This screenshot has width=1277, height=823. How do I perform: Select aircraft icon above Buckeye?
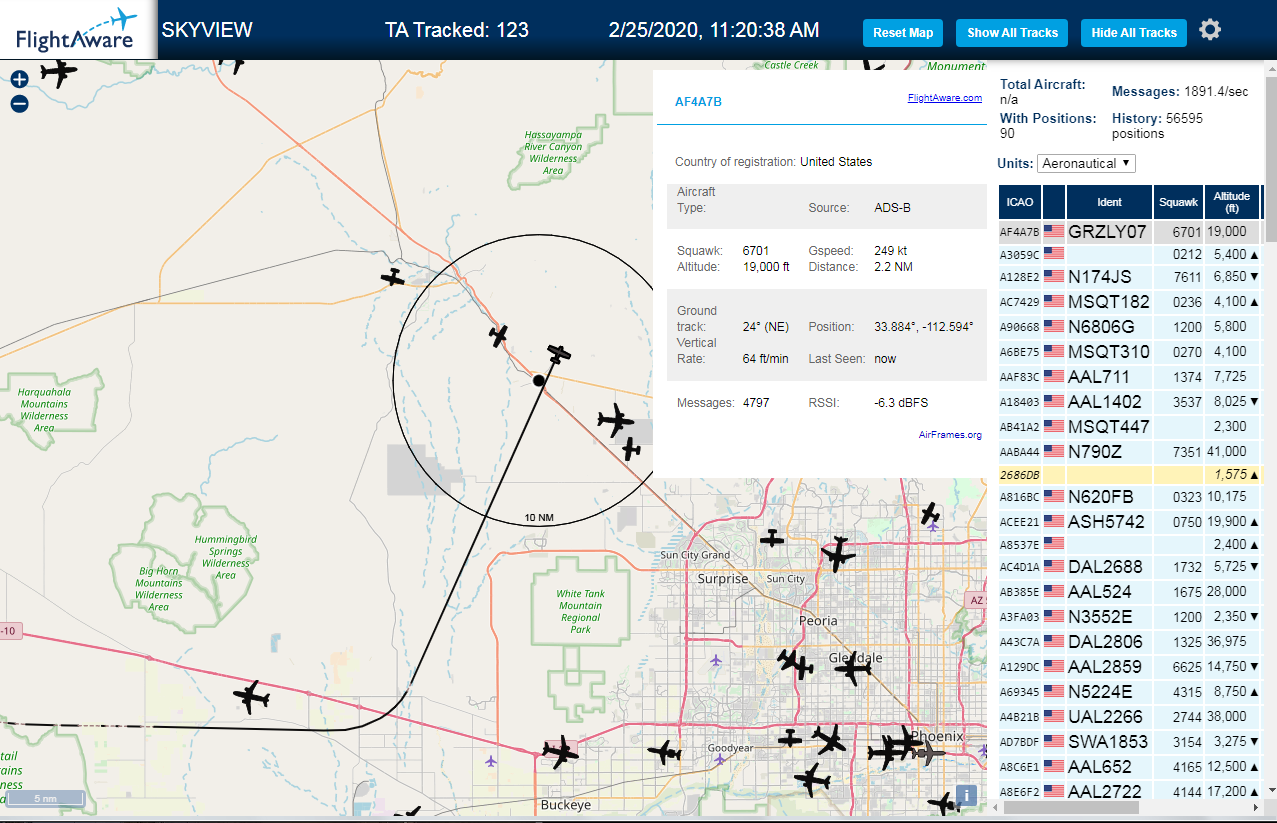pos(559,750)
